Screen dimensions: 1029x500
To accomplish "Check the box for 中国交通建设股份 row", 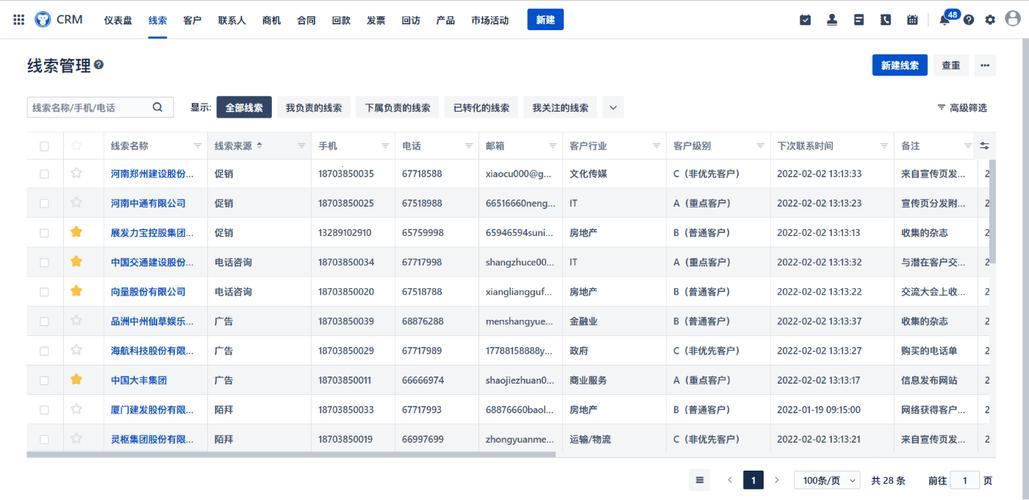I will [x=44, y=262].
